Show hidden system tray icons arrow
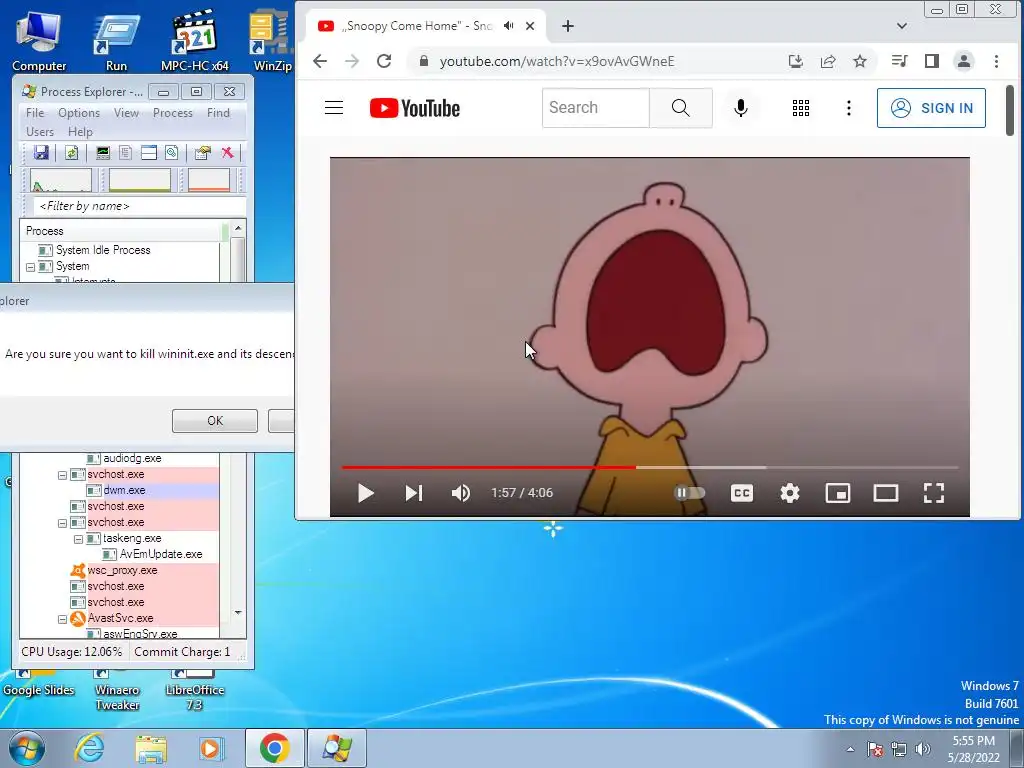The height and width of the screenshot is (768, 1024). tap(850, 749)
